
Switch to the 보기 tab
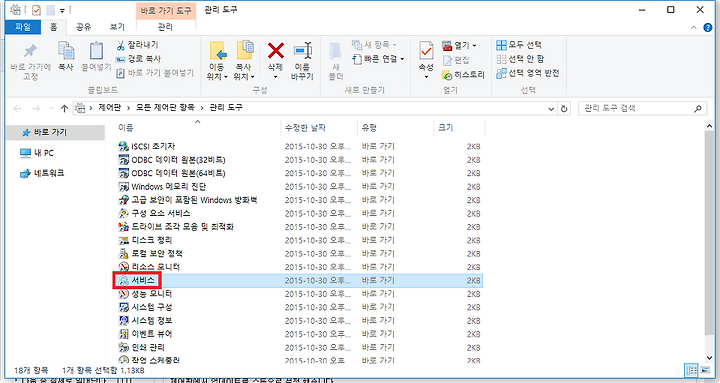point(117,27)
